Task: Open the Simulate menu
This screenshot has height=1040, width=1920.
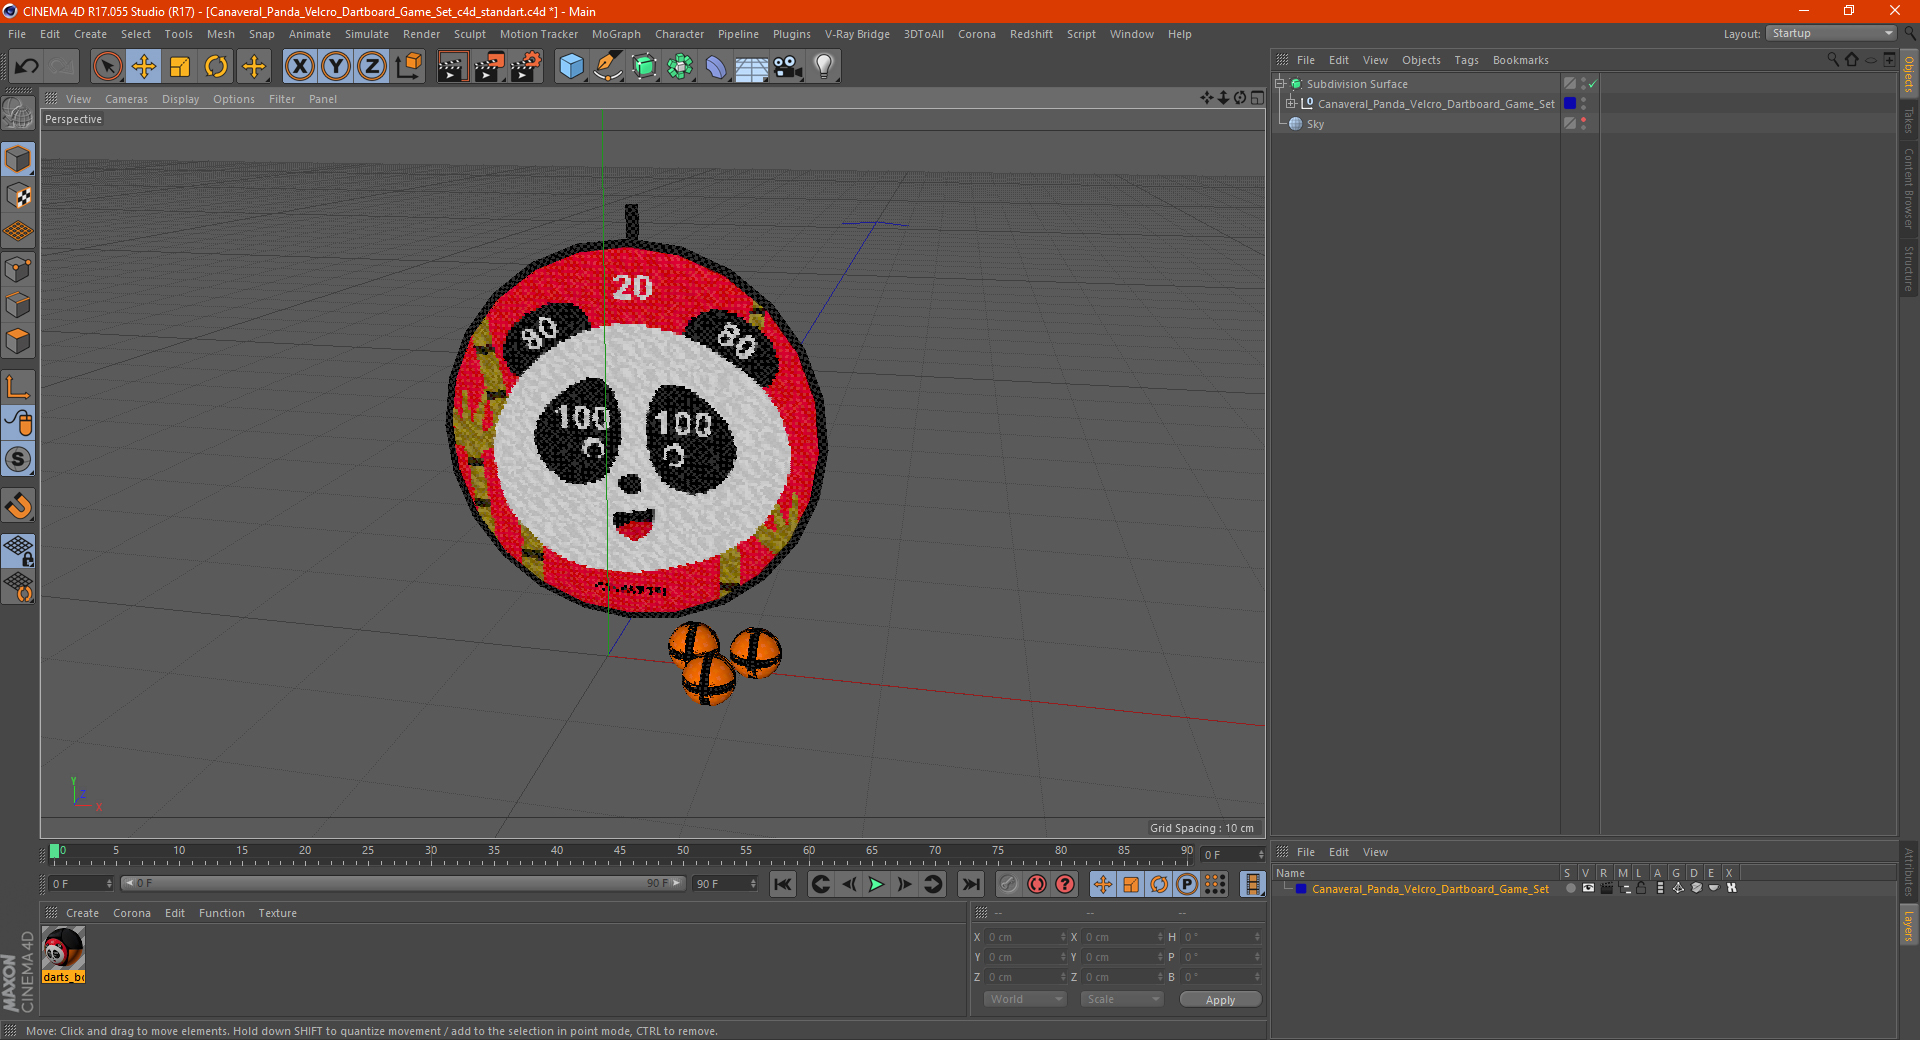Action: click(366, 34)
